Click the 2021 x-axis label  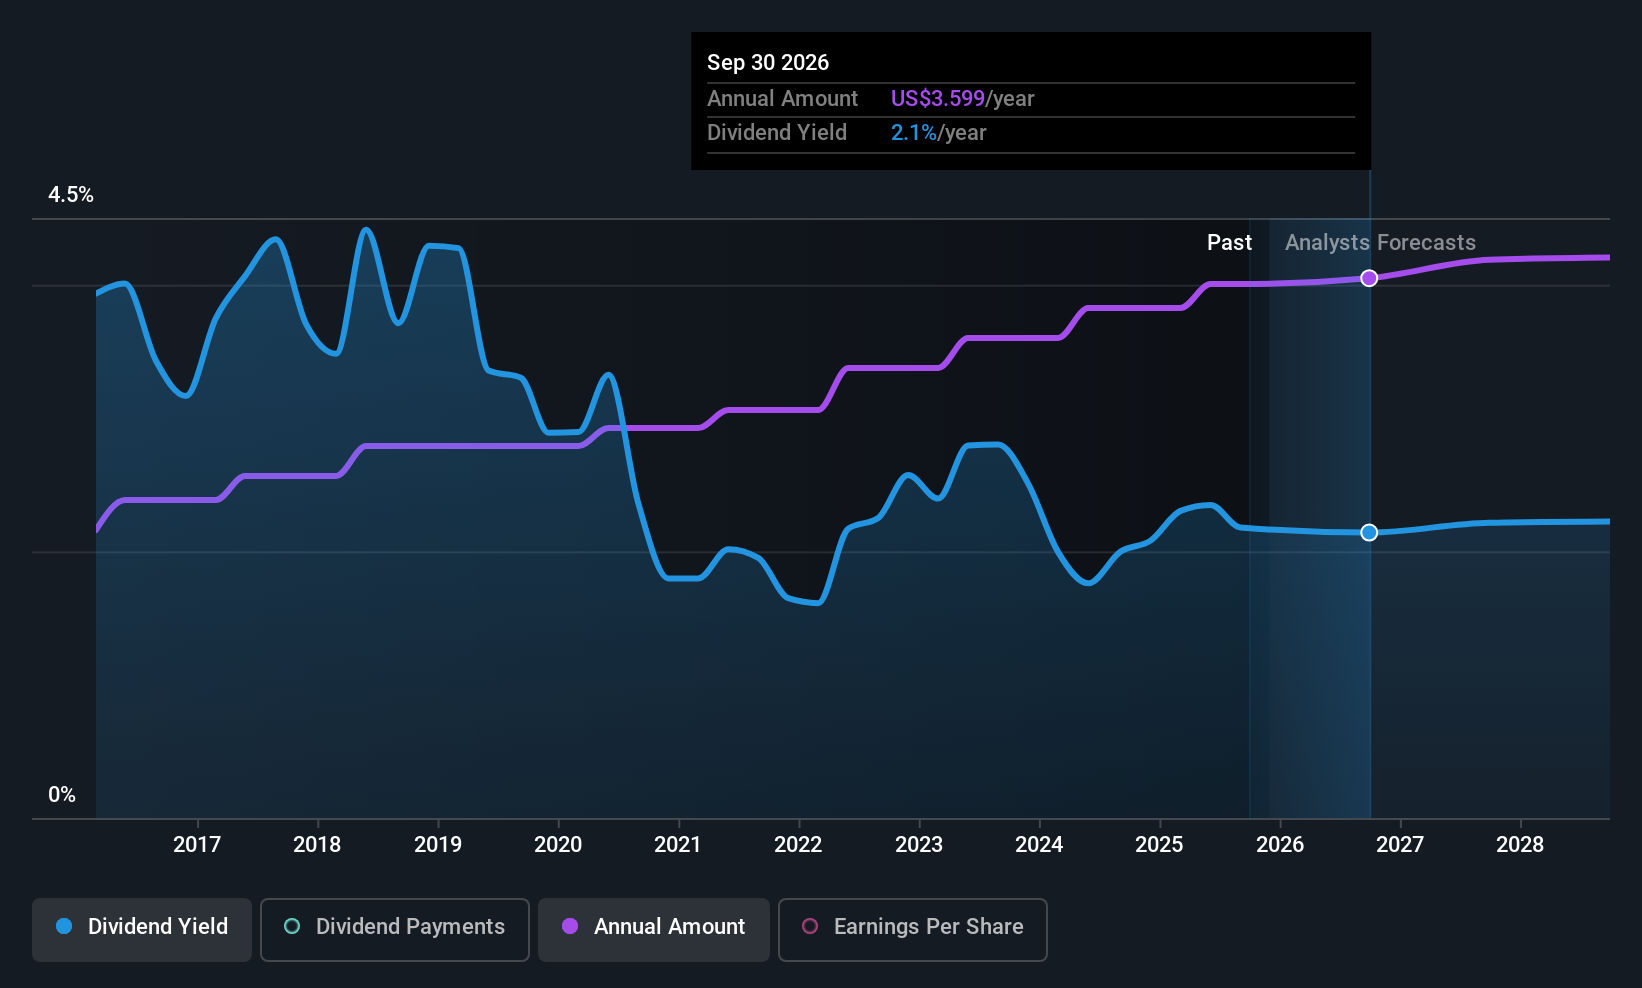[678, 845]
